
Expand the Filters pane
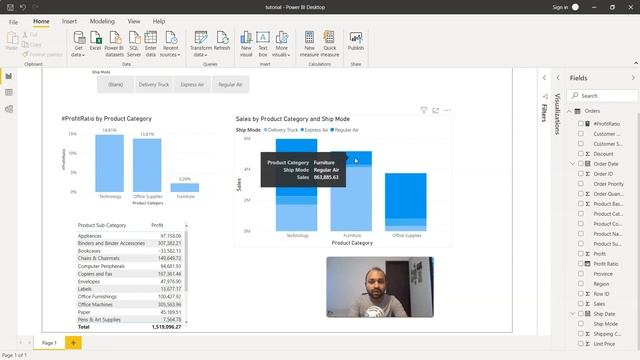click(x=544, y=78)
